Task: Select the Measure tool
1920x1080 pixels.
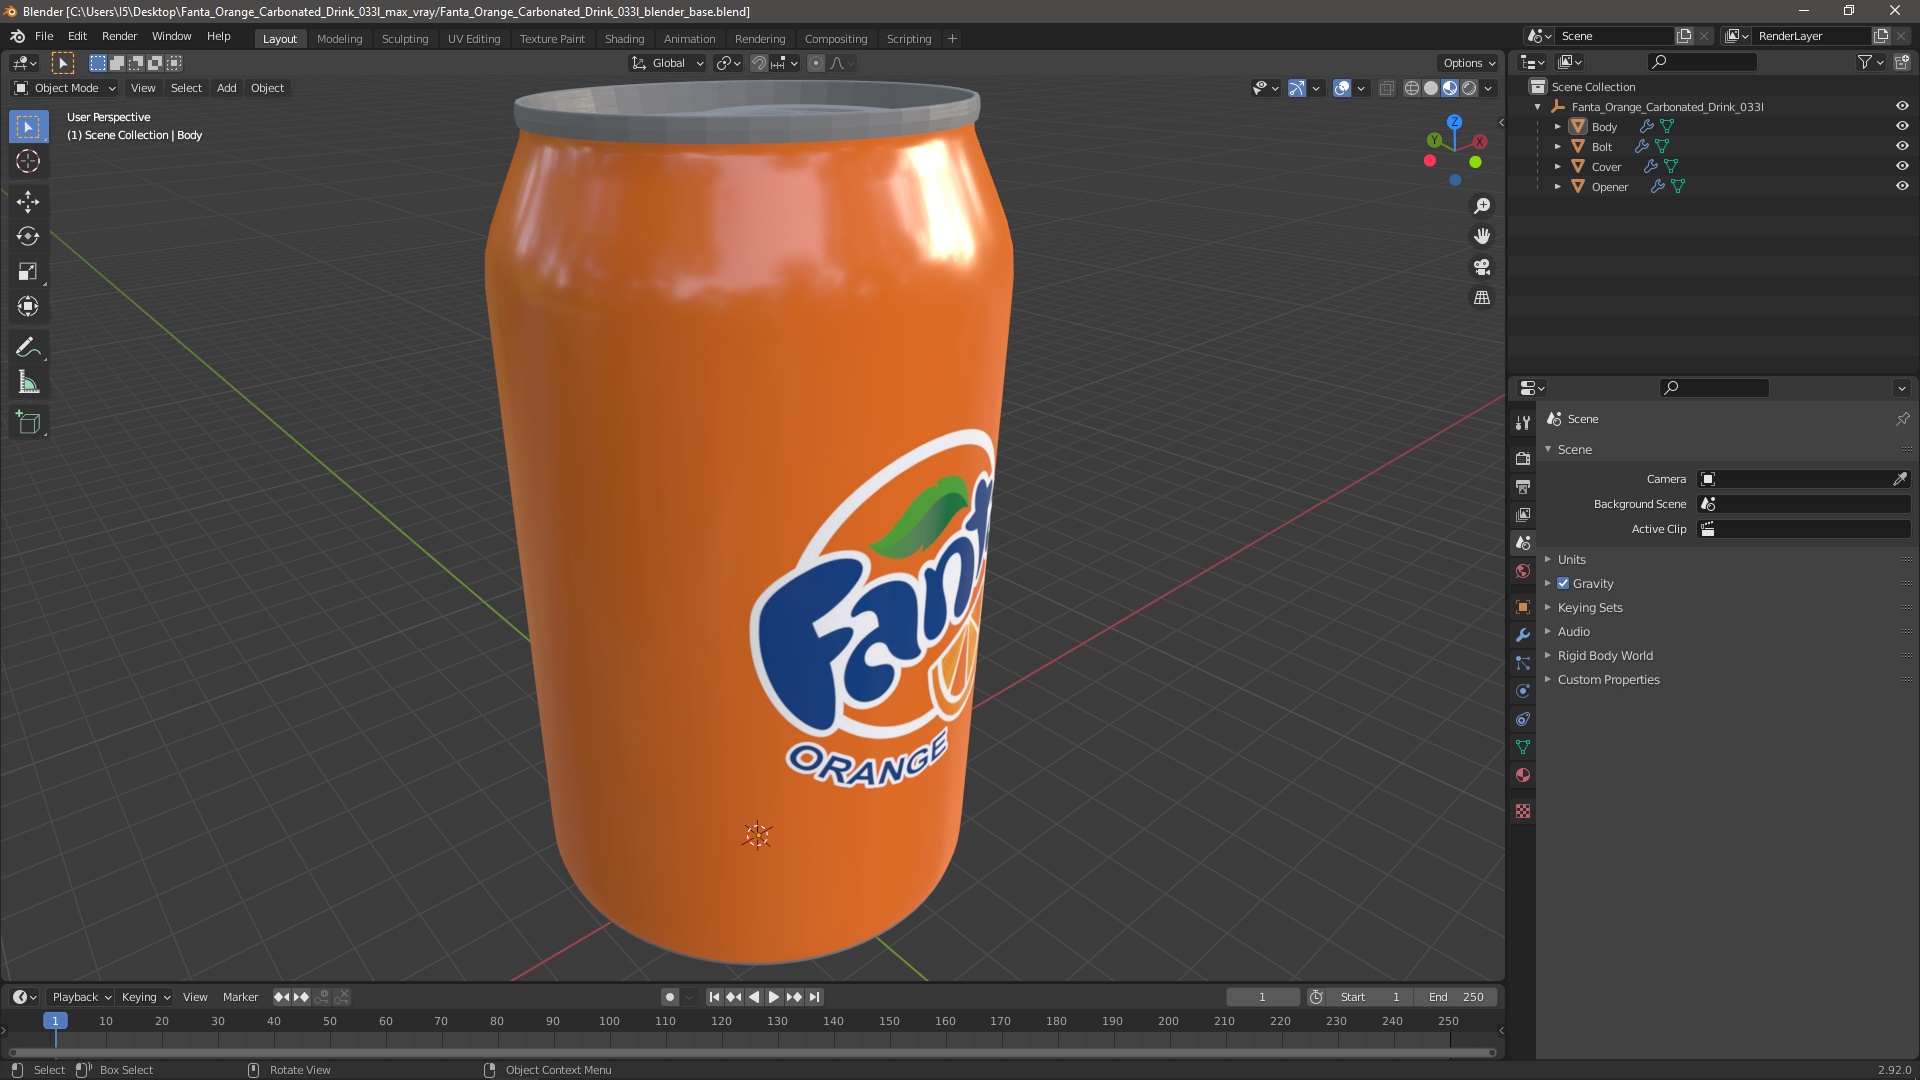Action: [x=28, y=383]
